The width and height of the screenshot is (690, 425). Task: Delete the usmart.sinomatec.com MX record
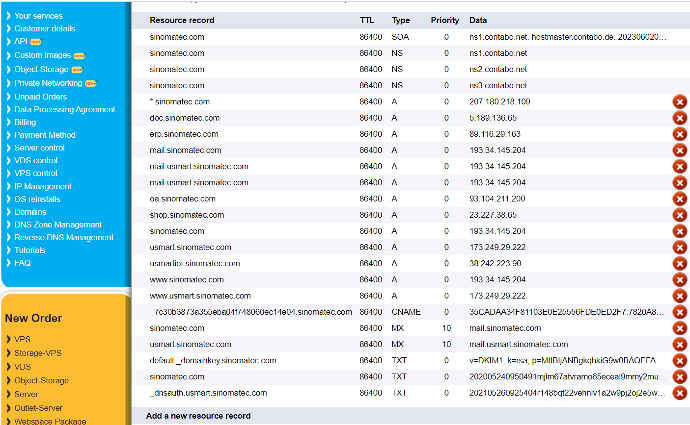coord(679,344)
